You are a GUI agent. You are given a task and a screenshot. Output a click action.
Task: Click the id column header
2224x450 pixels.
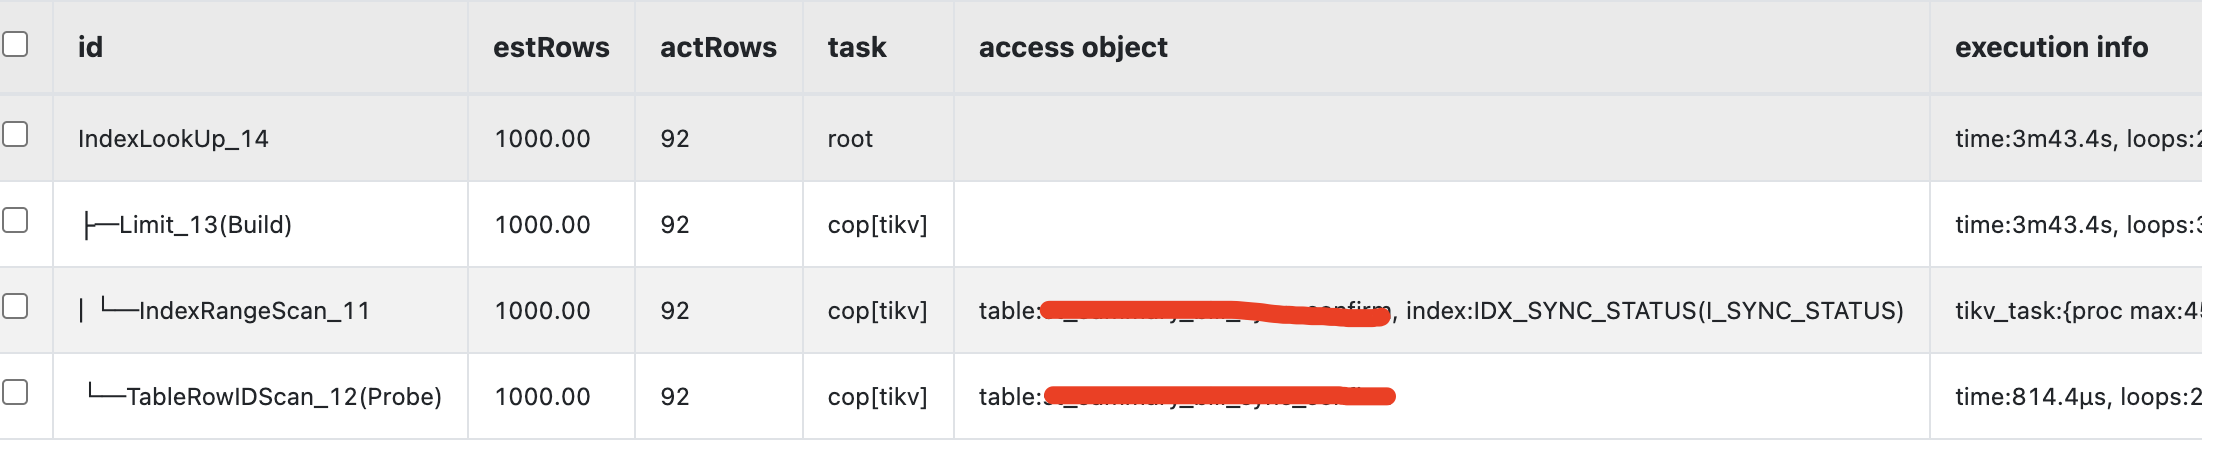[x=90, y=47]
